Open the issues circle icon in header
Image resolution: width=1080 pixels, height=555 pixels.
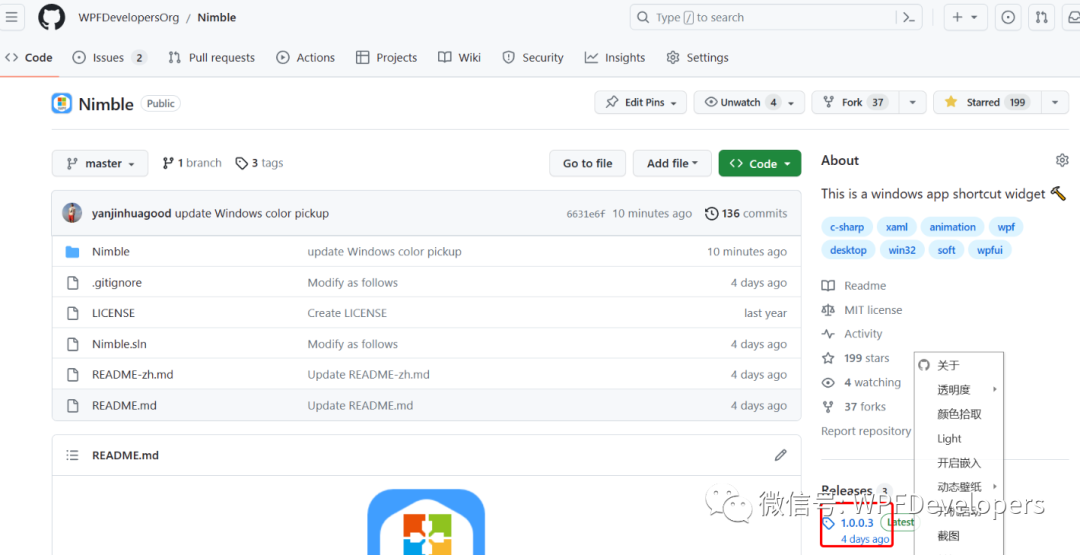[1008, 17]
